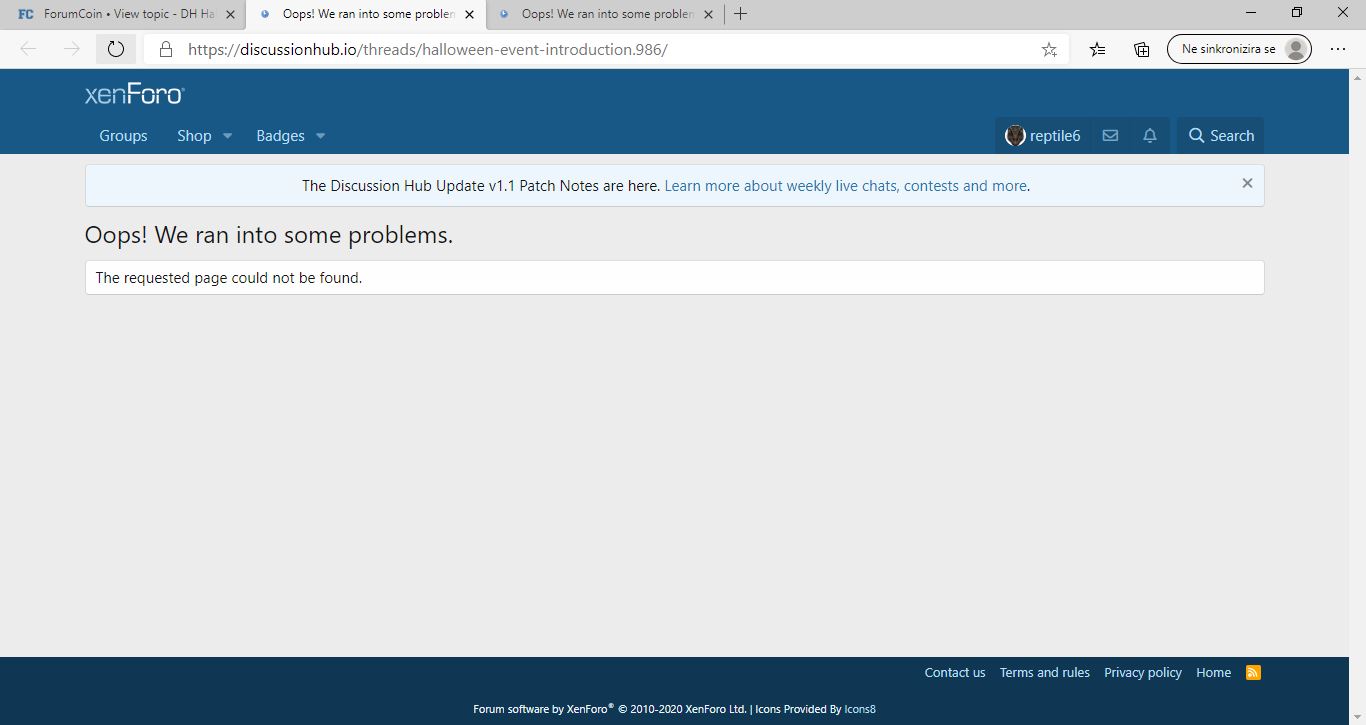This screenshot has height=725, width=1366.
Task: Open the Favorites list icon
Action: click(x=1098, y=49)
